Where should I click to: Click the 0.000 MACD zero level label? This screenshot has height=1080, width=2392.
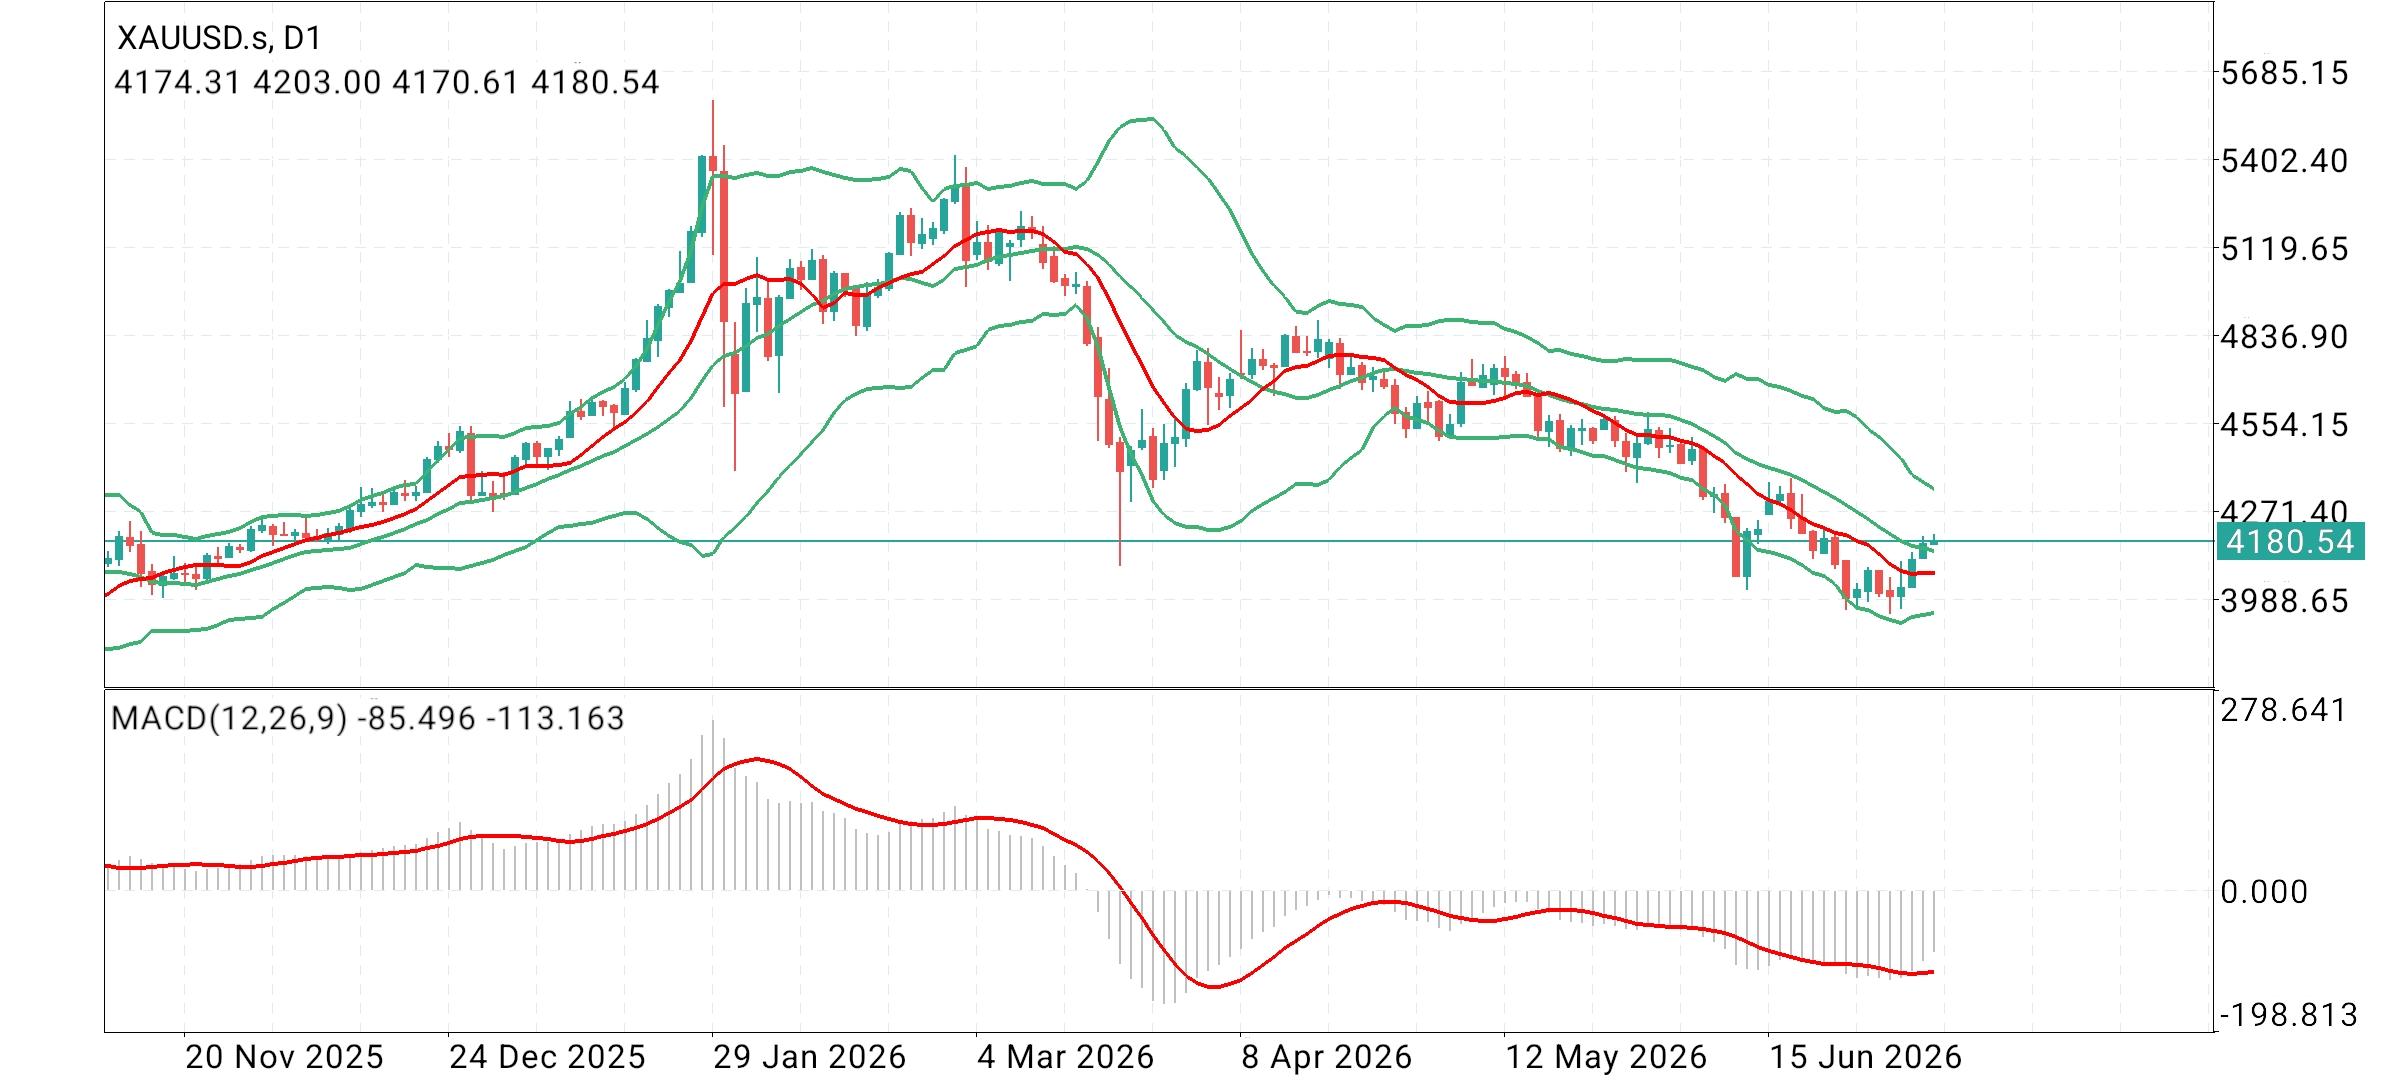(2264, 891)
